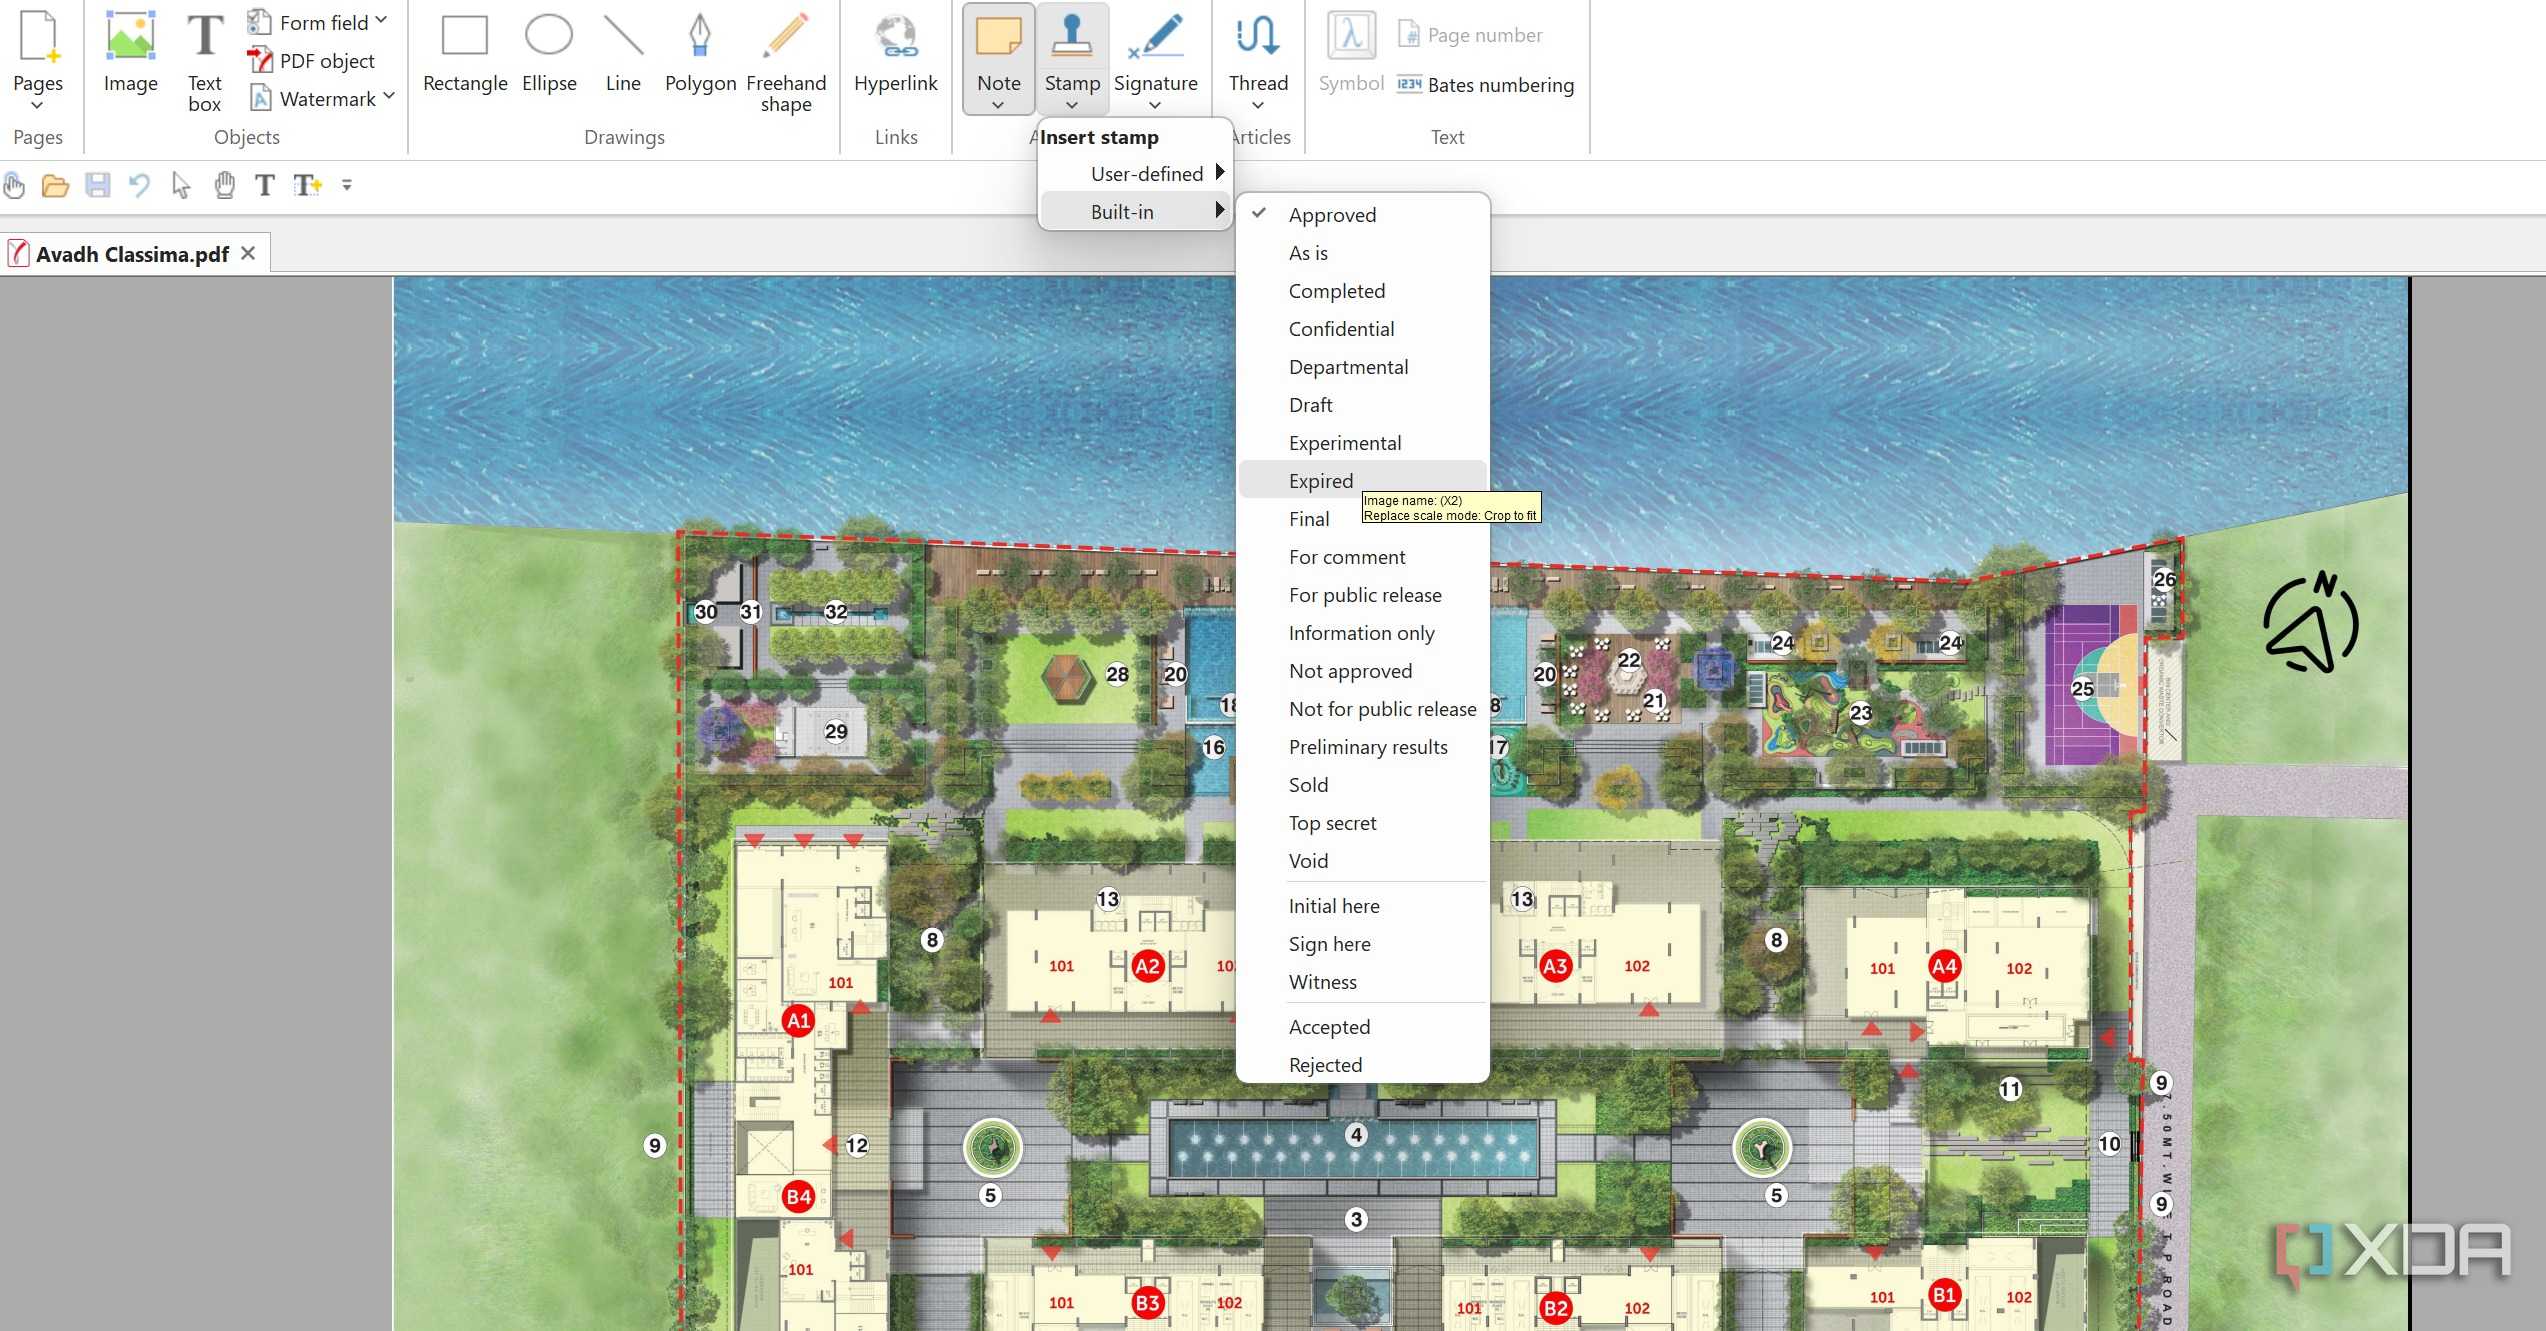Pick the Rectangle drawing tool

[x=465, y=55]
